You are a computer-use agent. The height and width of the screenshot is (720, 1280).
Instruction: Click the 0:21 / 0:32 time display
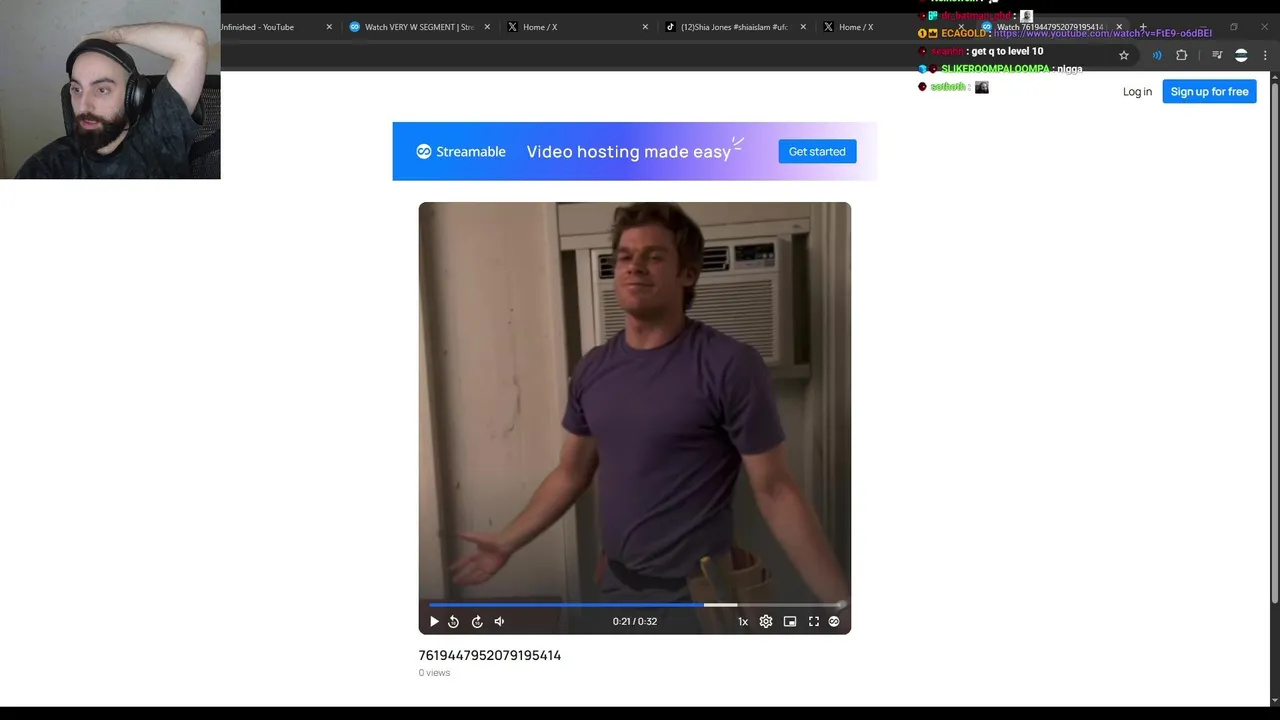pyautogui.click(x=635, y=621)
